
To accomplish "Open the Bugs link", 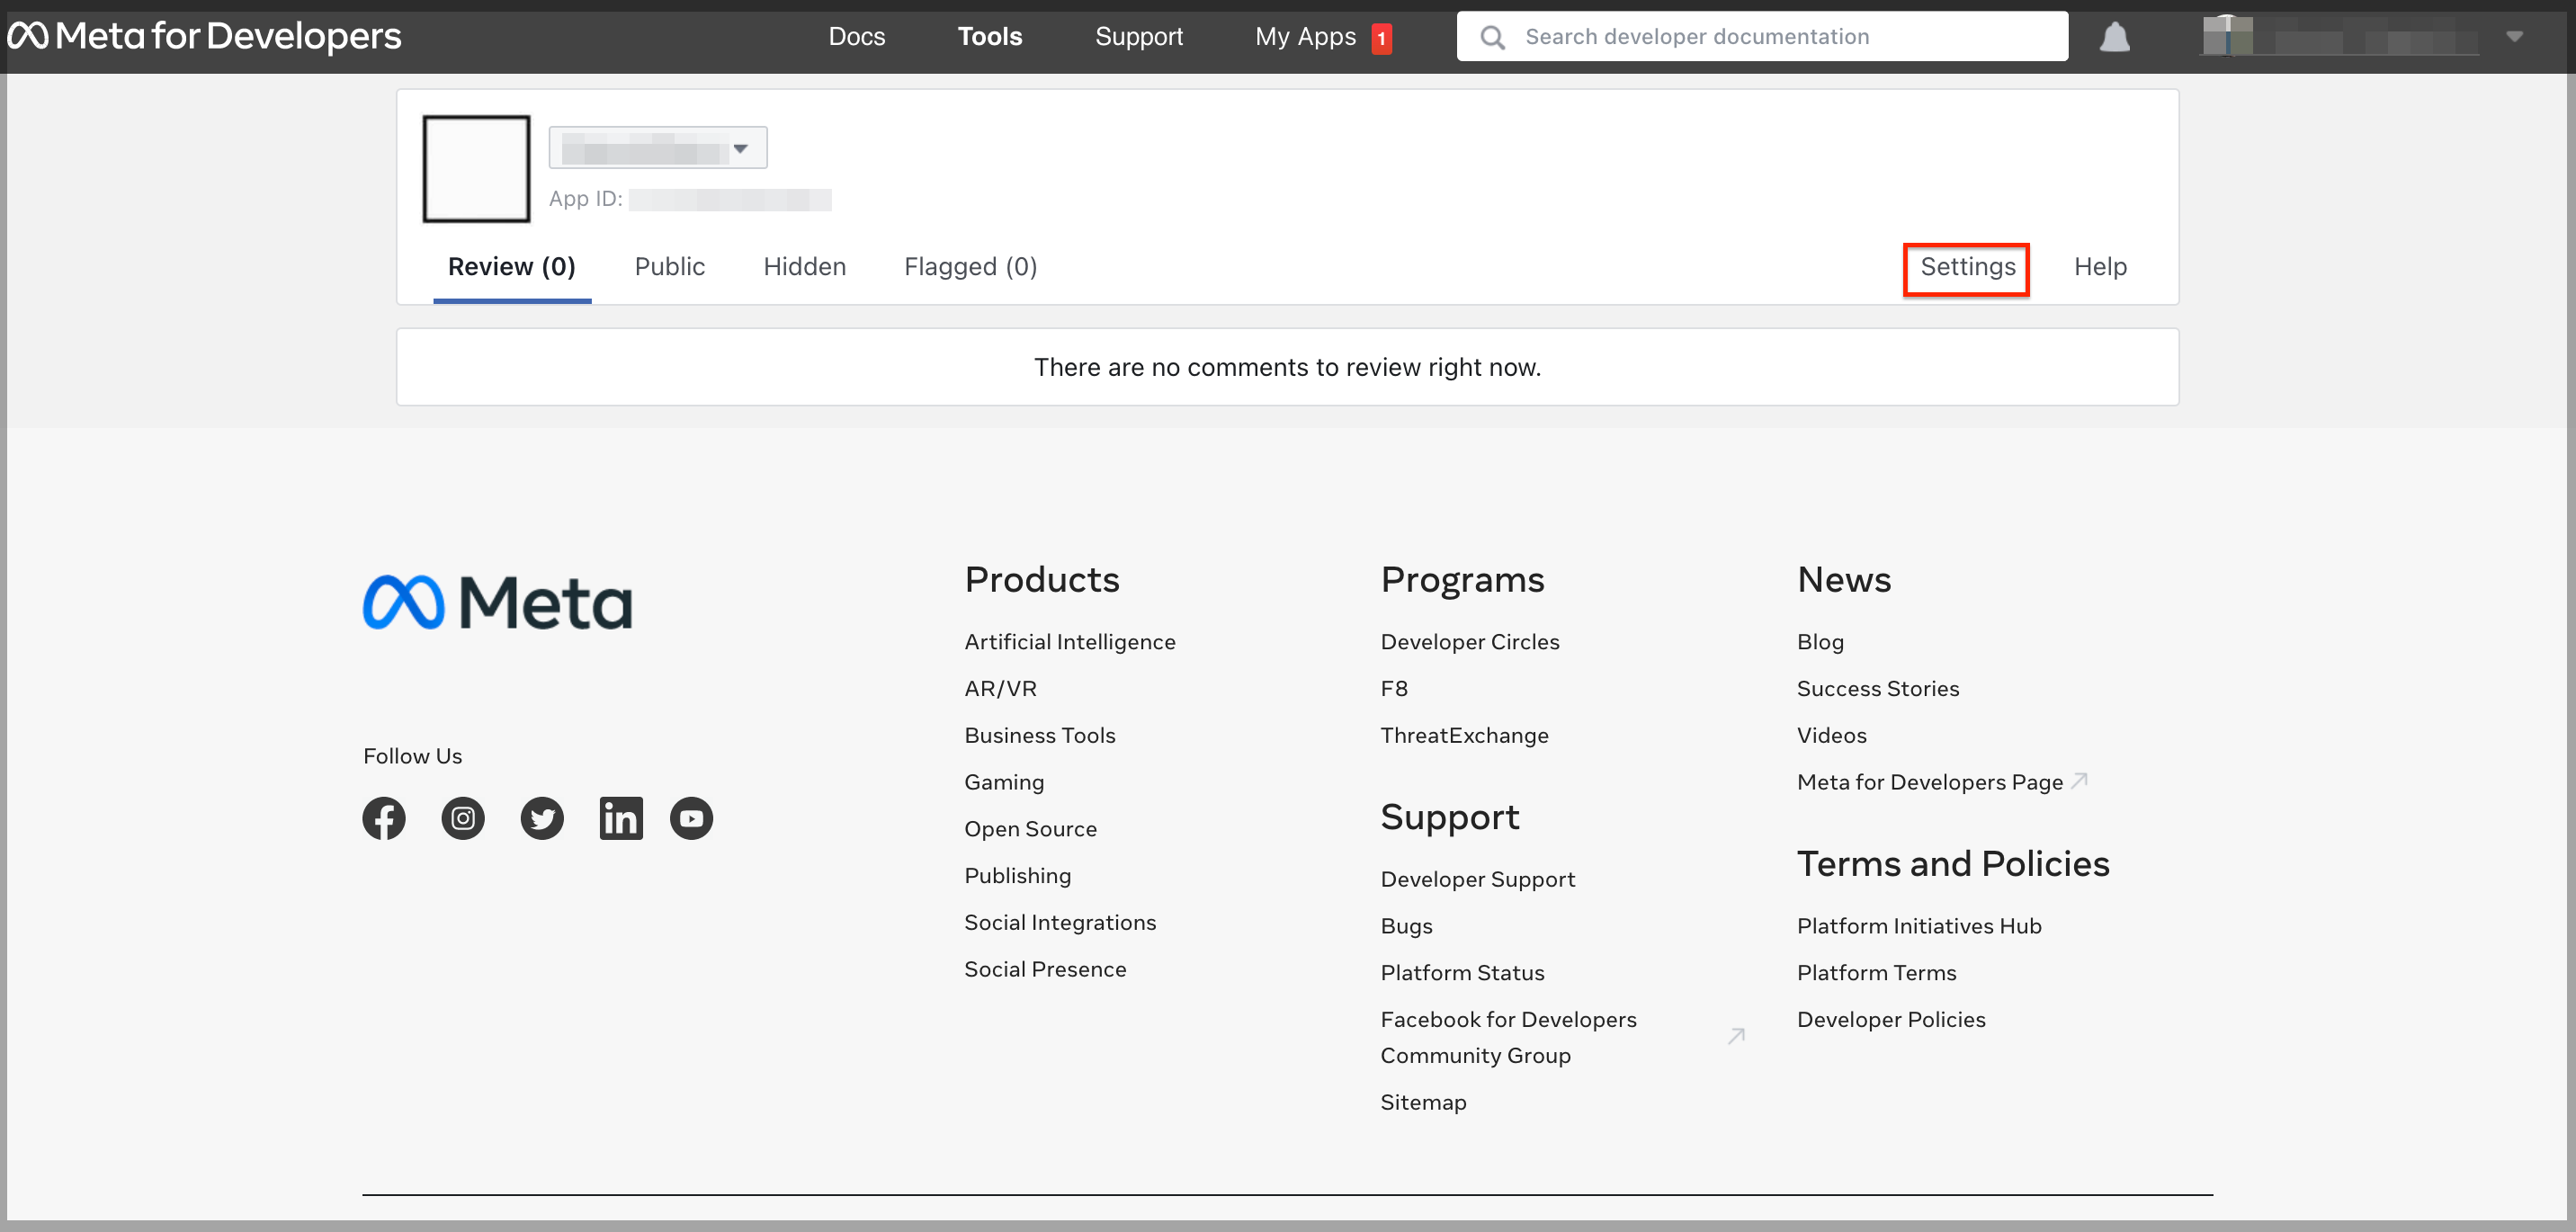I will pyautogui.click(x=1406, y=926).
